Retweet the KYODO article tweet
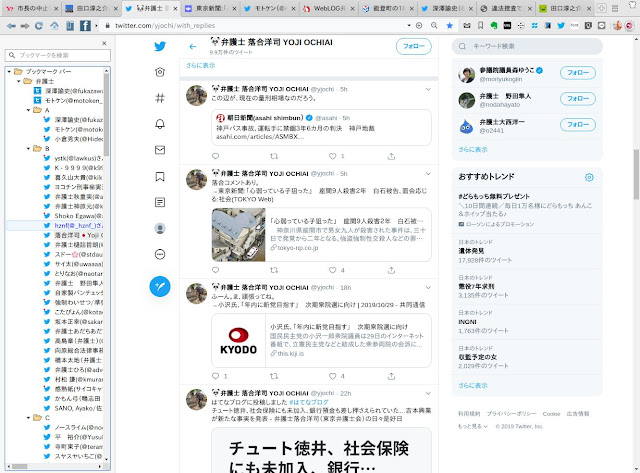 click(274, 376)
